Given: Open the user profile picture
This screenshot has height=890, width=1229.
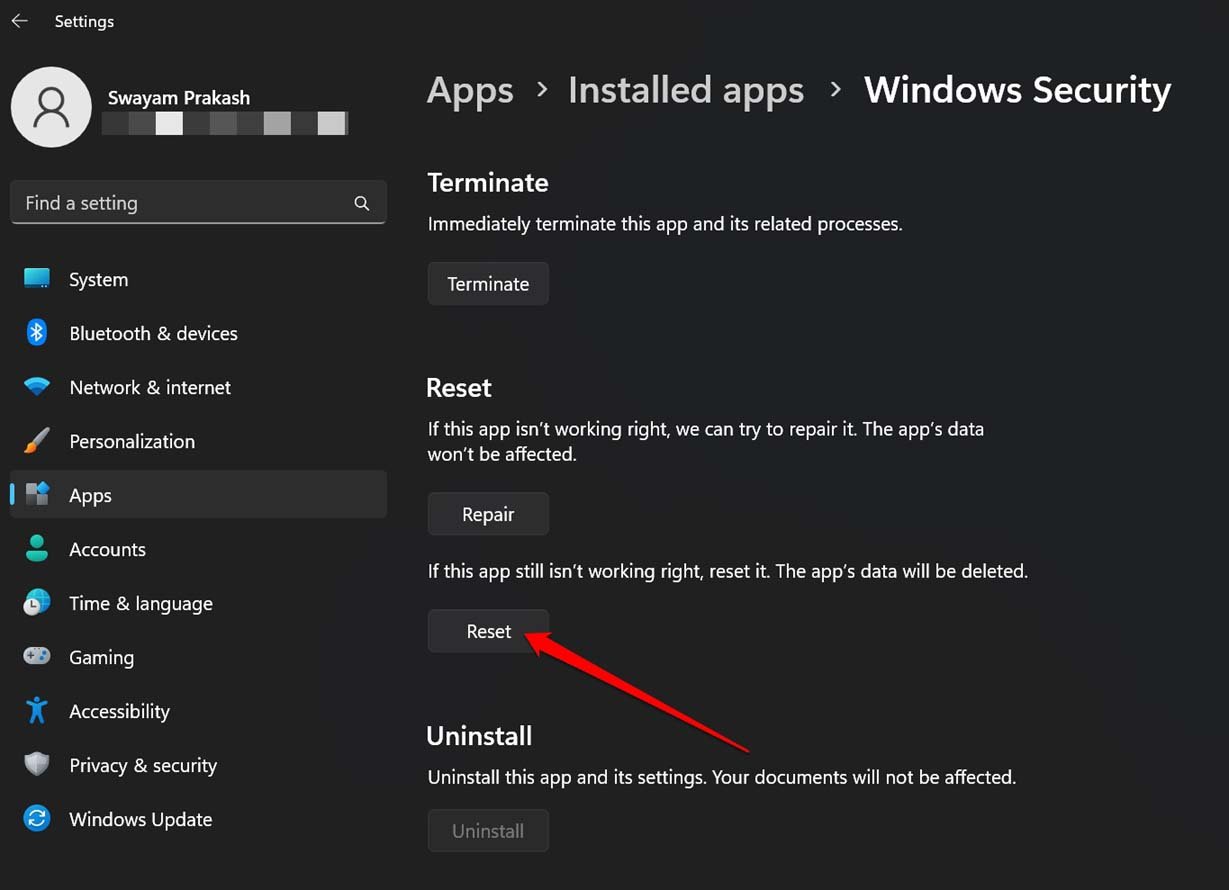Looking at the screenshot, I should (51, 107).
